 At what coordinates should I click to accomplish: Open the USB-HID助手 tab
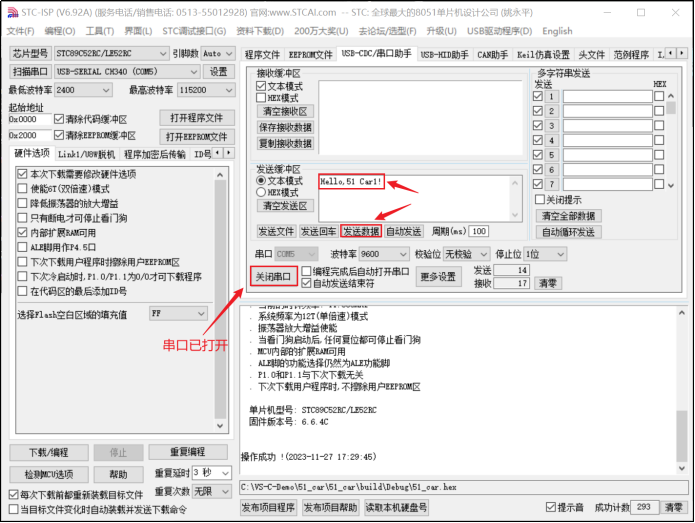(444, 55)
